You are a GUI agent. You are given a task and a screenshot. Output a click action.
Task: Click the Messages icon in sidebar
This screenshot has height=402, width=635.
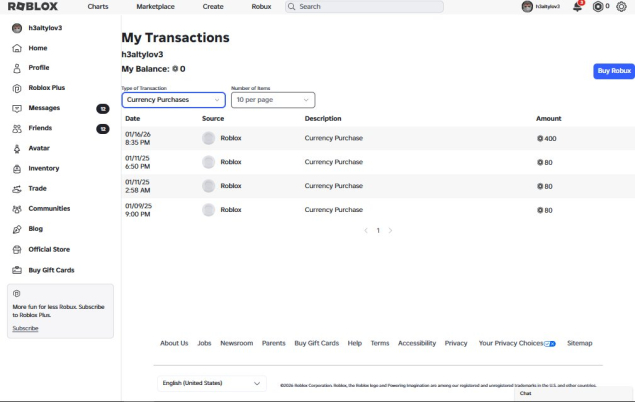coord(17,108)
